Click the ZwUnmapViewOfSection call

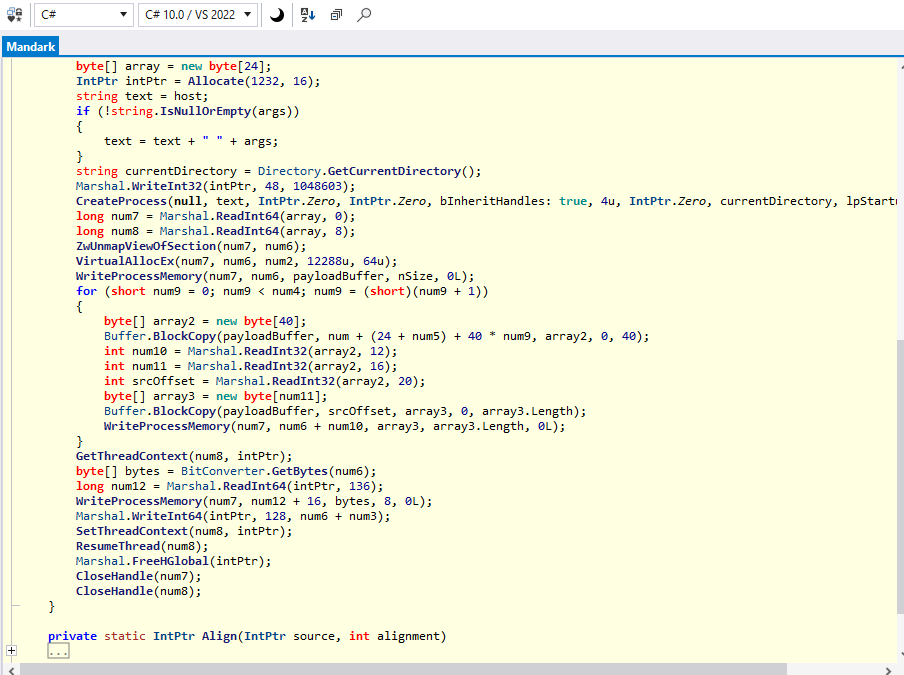click(x=146, y=246)
